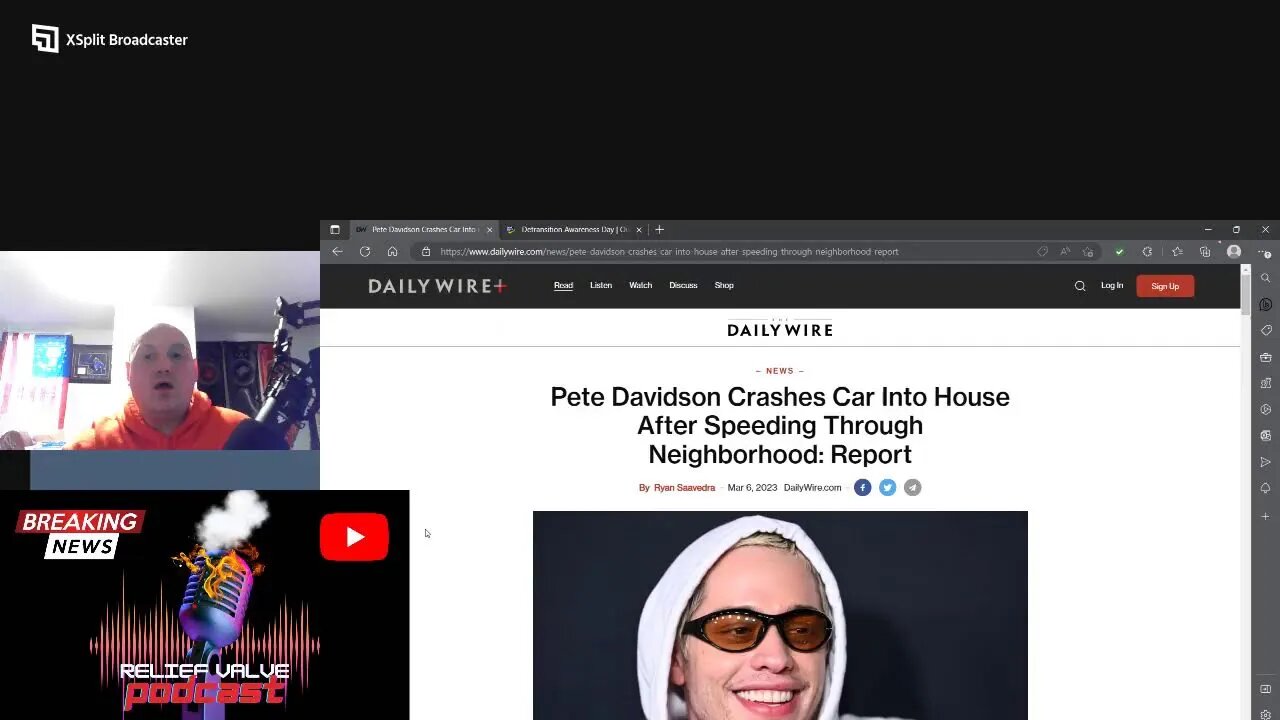The width and height of the screenshot is (1280, 720).
Task: Start Read Aloud from address bar
Action: click(x=1065, y=252)
